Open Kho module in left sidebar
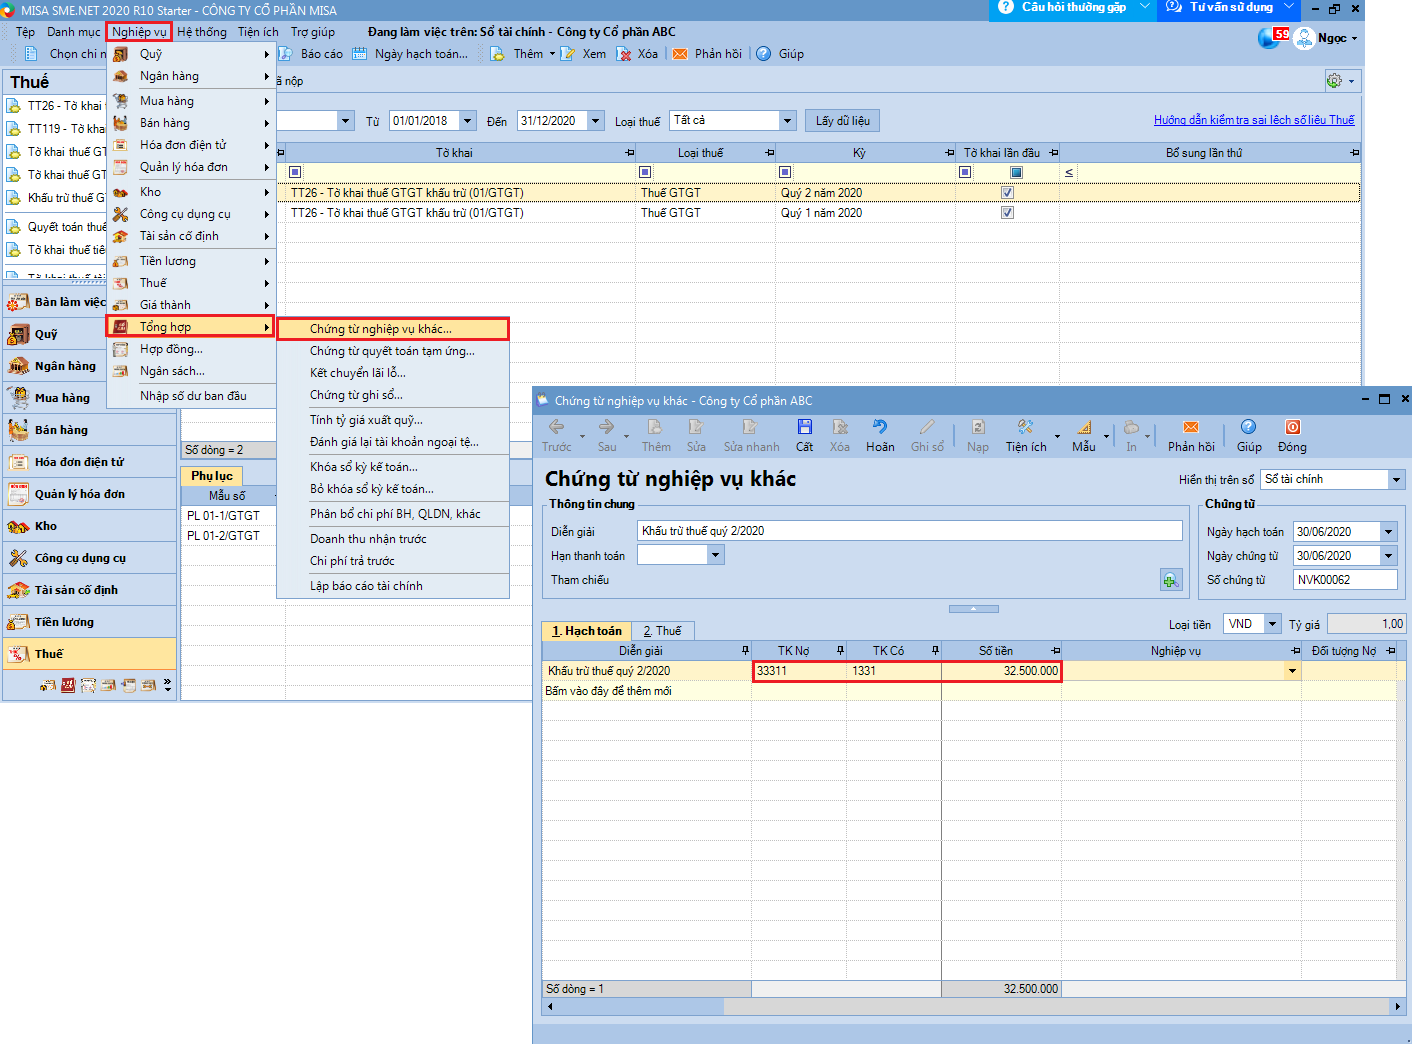Screen dimensions: 1414x1044 tap(90, 526)
